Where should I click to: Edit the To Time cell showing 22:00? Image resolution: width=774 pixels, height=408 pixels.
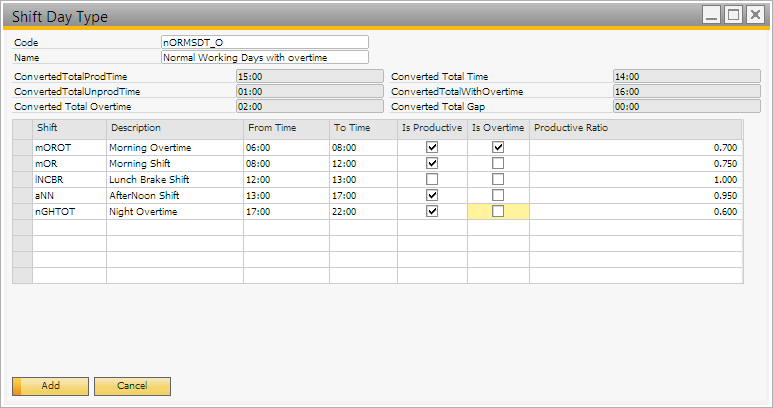[362, 212]
